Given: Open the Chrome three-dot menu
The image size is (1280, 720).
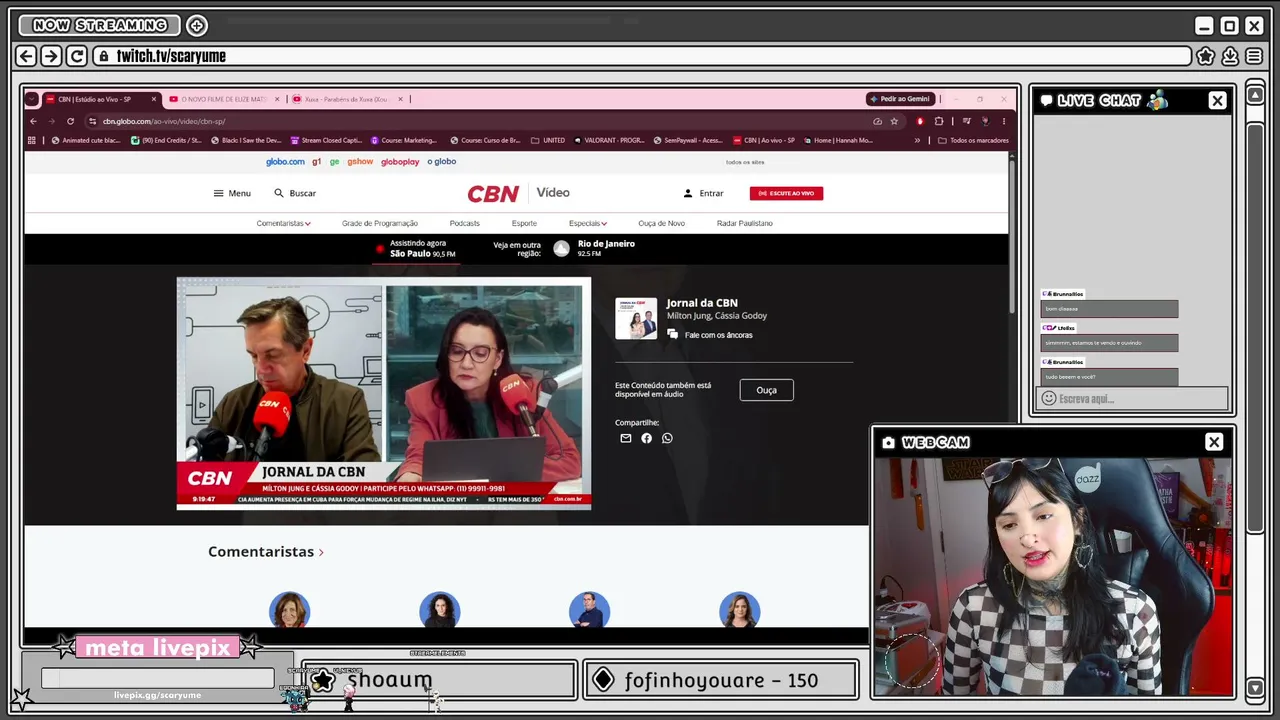Looking at the screenshot, I should [x=1004, y=121].
